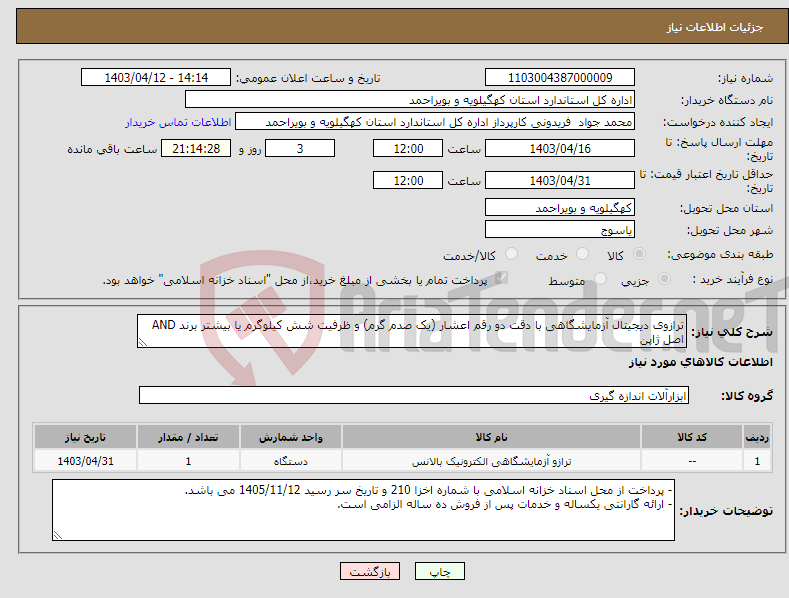Select the متوسط purchase type radio
Viewport: 789px width, 598px height.
(x=600, y=279)
